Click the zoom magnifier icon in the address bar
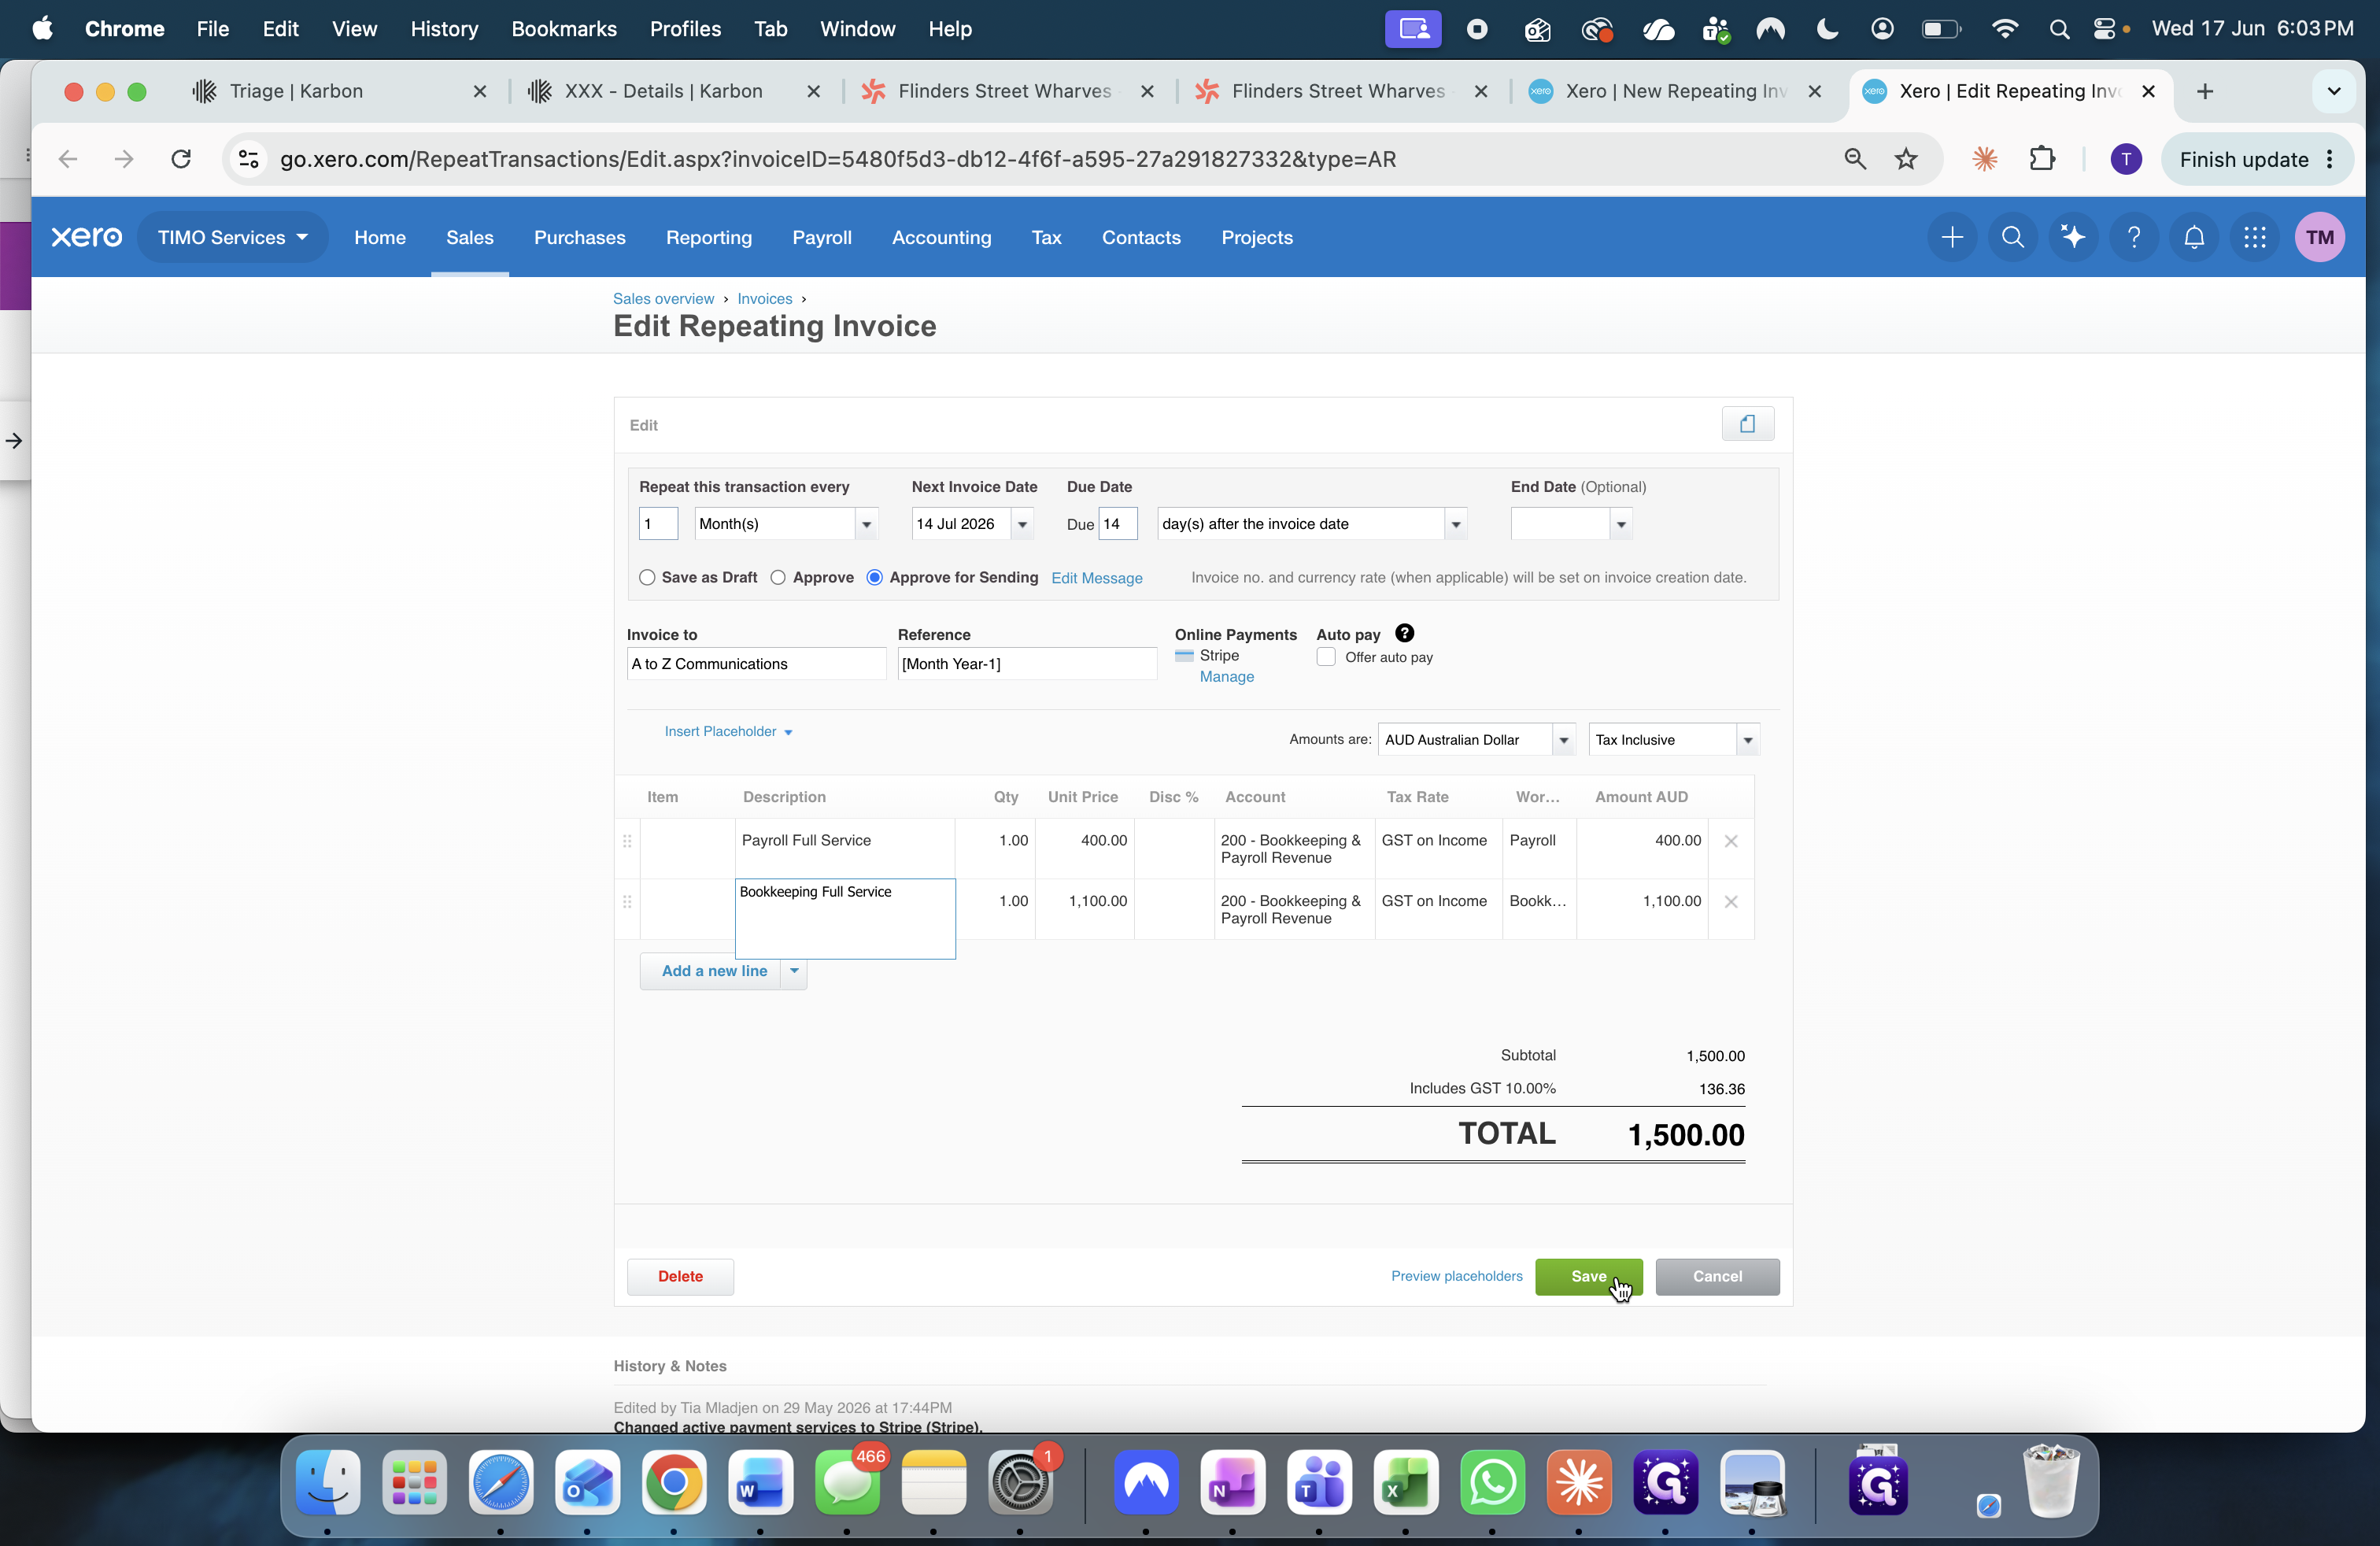 tap(1854, 159)
